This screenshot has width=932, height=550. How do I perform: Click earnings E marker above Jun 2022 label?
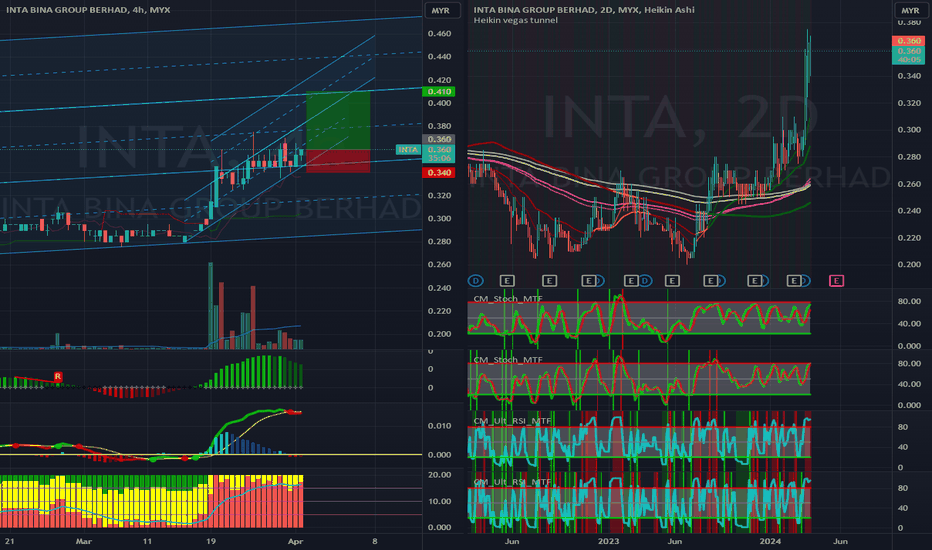tap(507, 281)
